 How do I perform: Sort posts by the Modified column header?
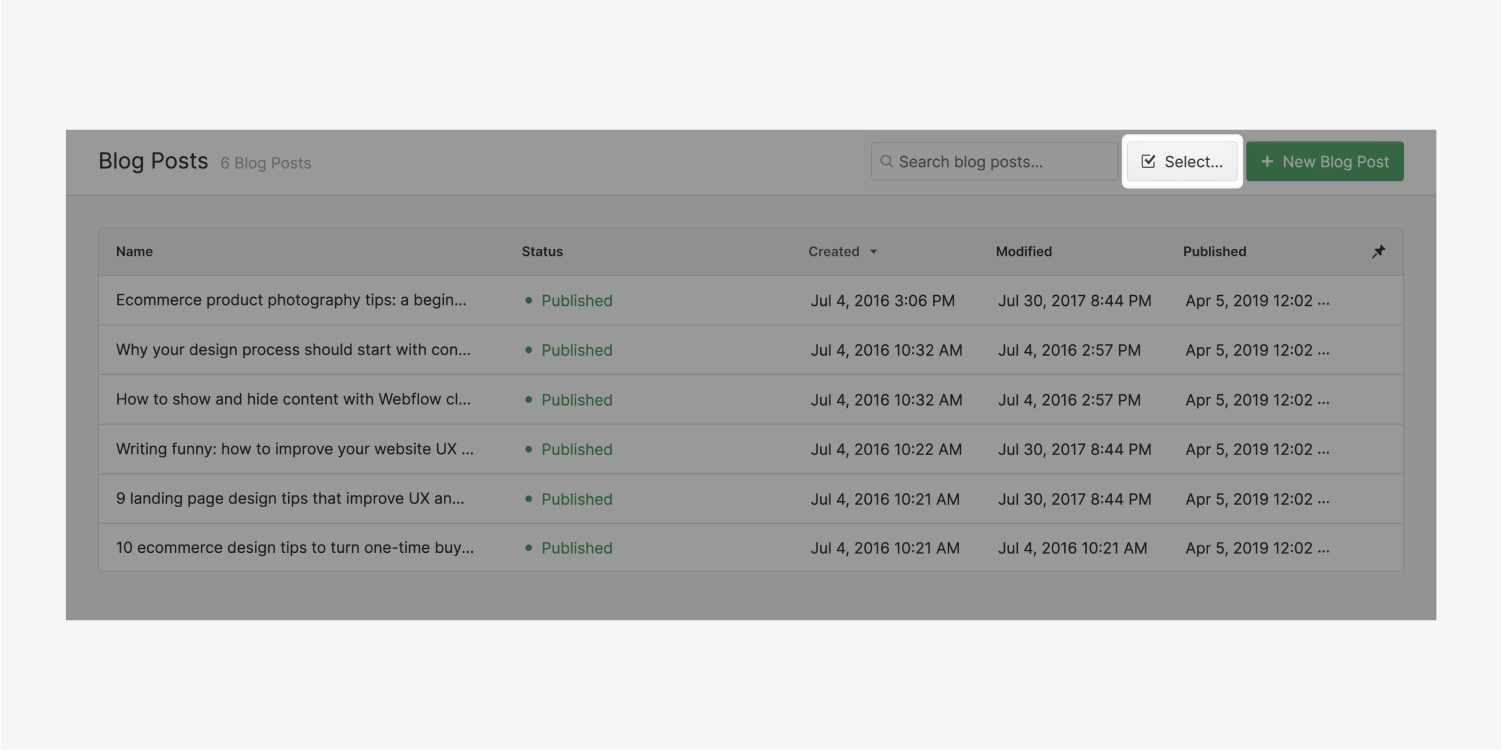tap(1024, 251)
